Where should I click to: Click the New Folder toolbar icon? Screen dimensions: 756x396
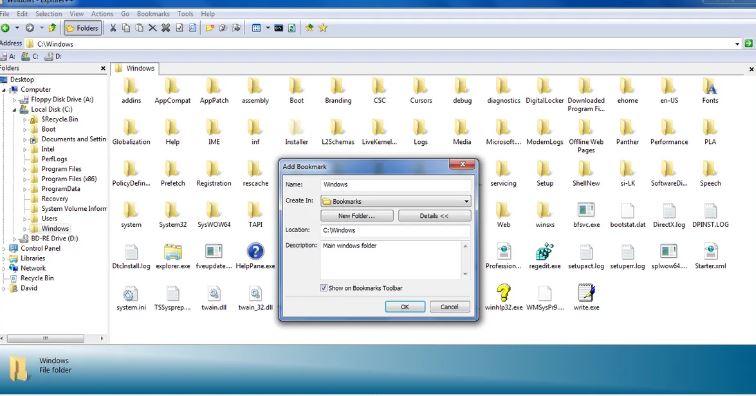(x=210, y=28)
